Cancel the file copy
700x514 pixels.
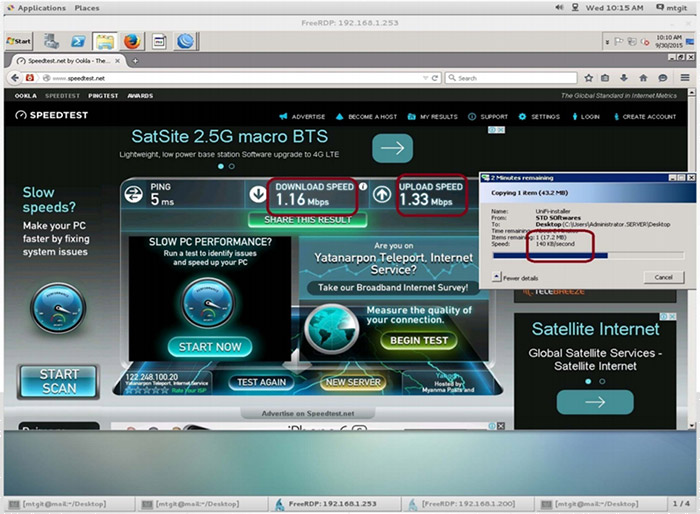pyautogui.click(x=664, y=277)
